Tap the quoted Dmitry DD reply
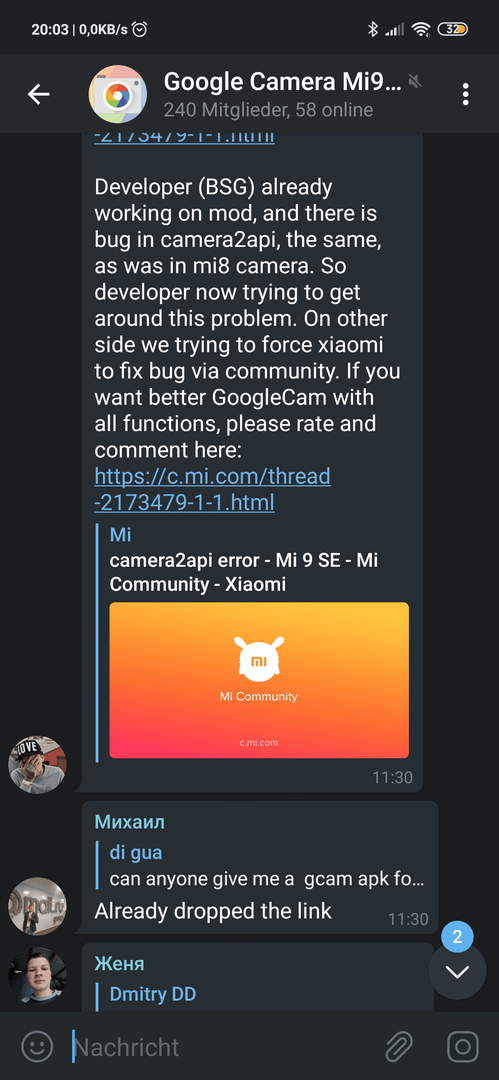Screen dimensions: 499x1080 [x=265, y=996]
